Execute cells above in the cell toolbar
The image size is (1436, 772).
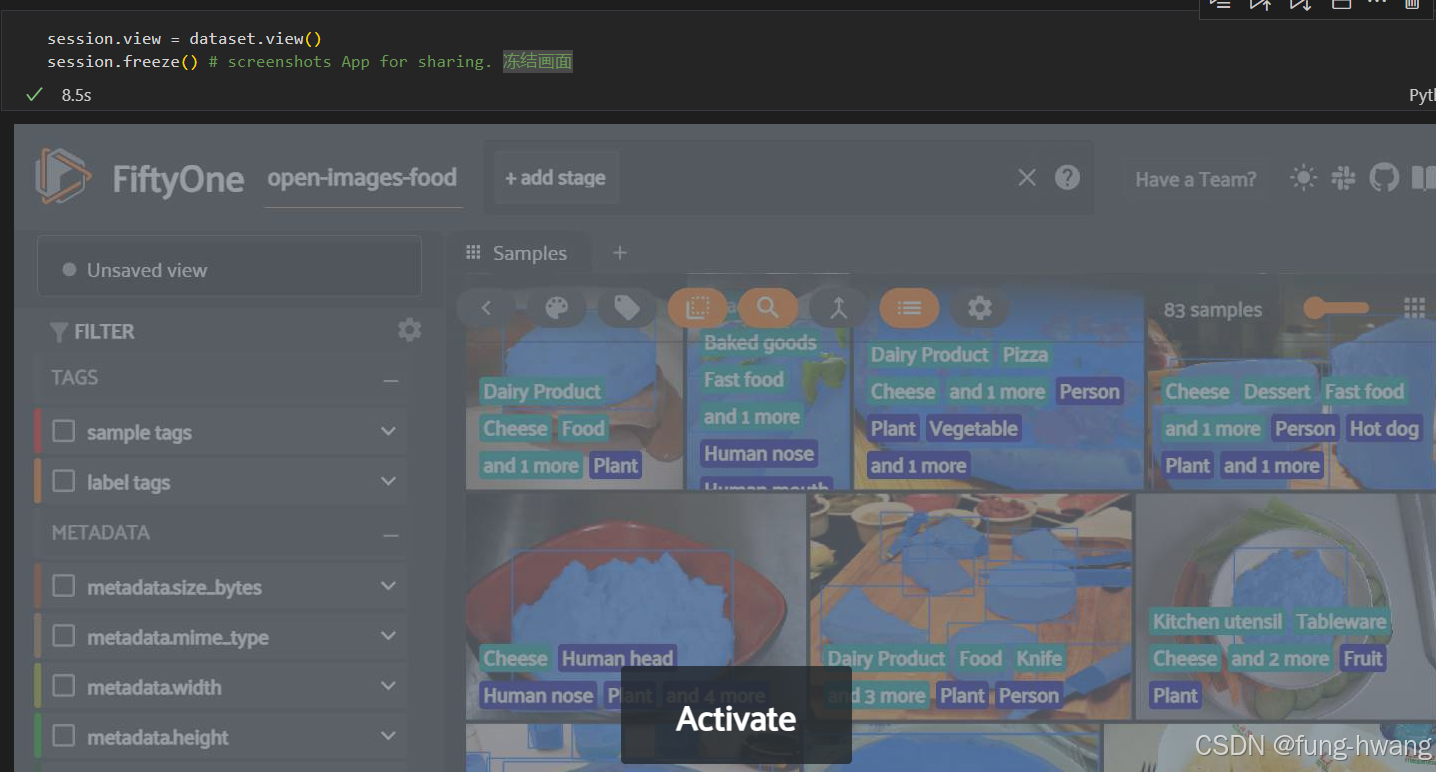tap(1261, 4)
